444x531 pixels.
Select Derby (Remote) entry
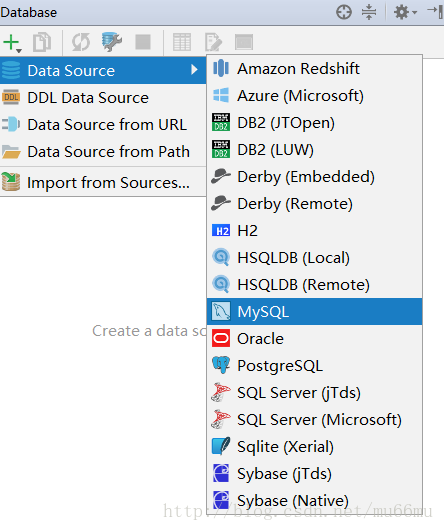tap(315, 204)
